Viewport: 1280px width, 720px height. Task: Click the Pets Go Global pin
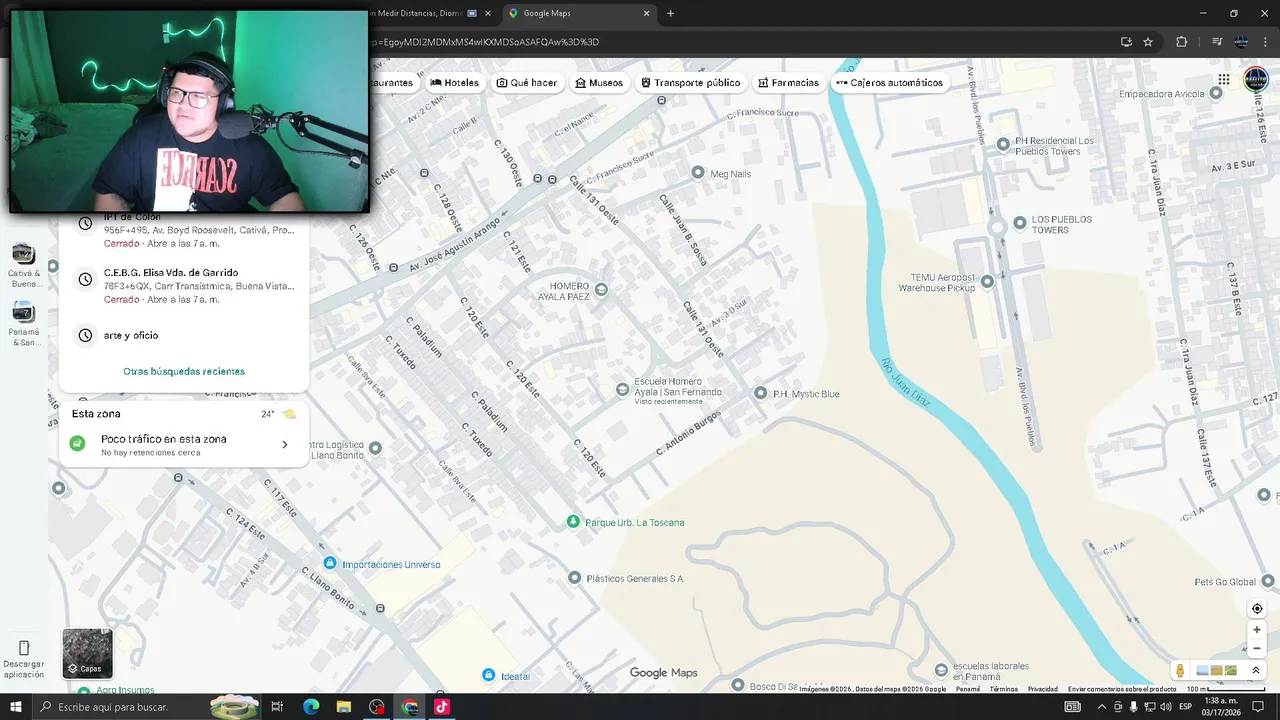(x=1267, y=581)
